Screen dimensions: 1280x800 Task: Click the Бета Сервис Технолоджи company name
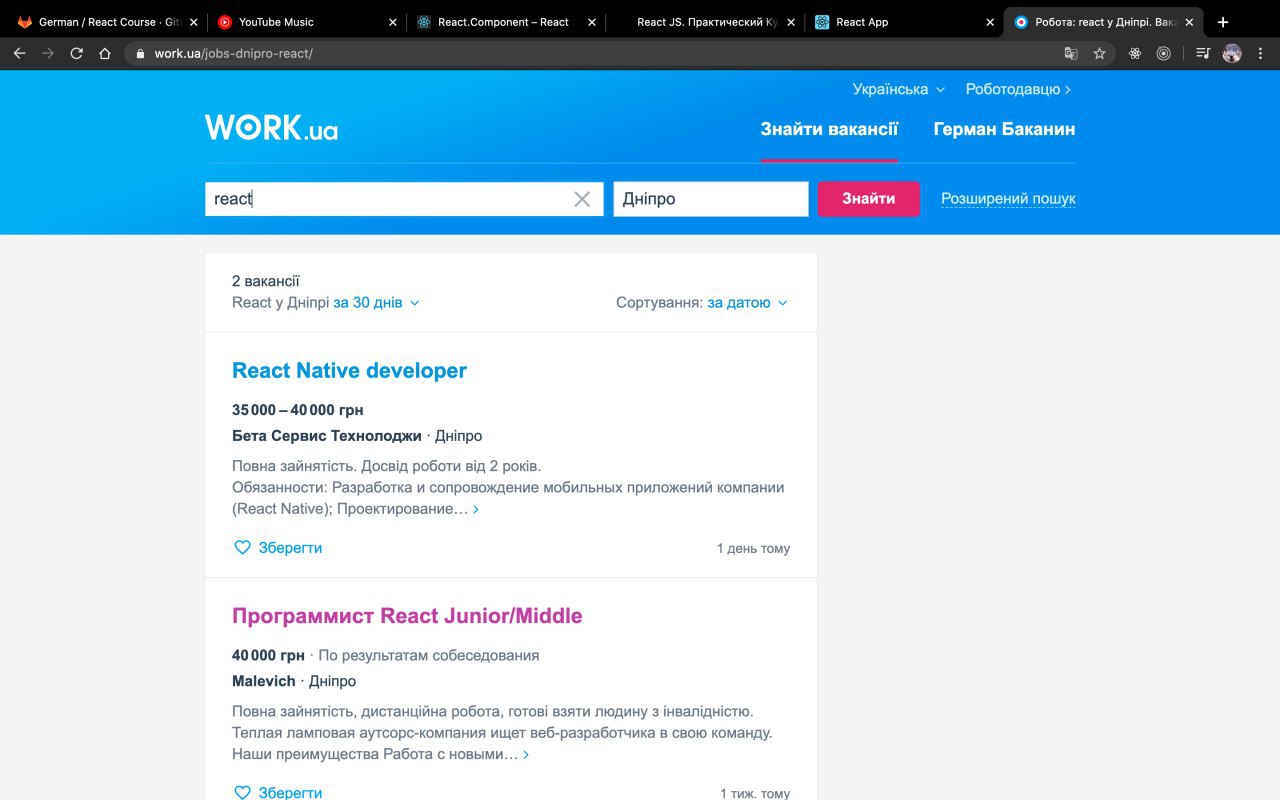click(x=327, y=436)
